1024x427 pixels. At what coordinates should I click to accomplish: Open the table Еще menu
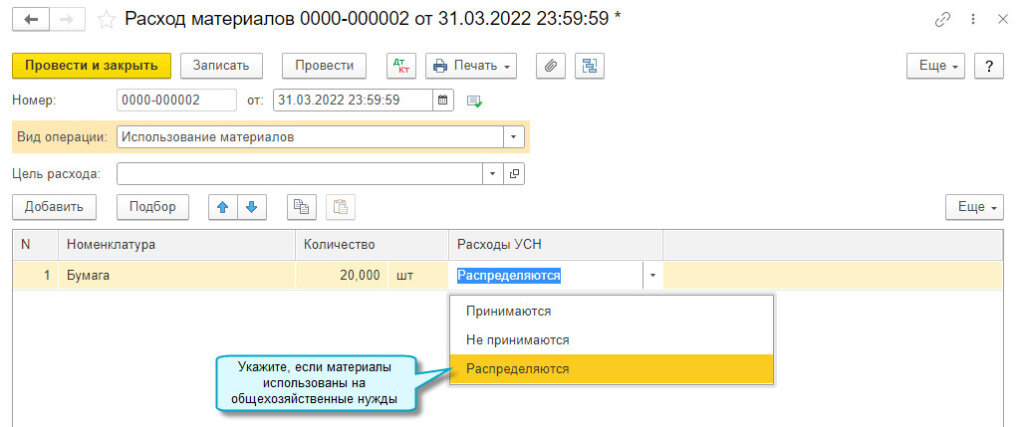point(974,207)
